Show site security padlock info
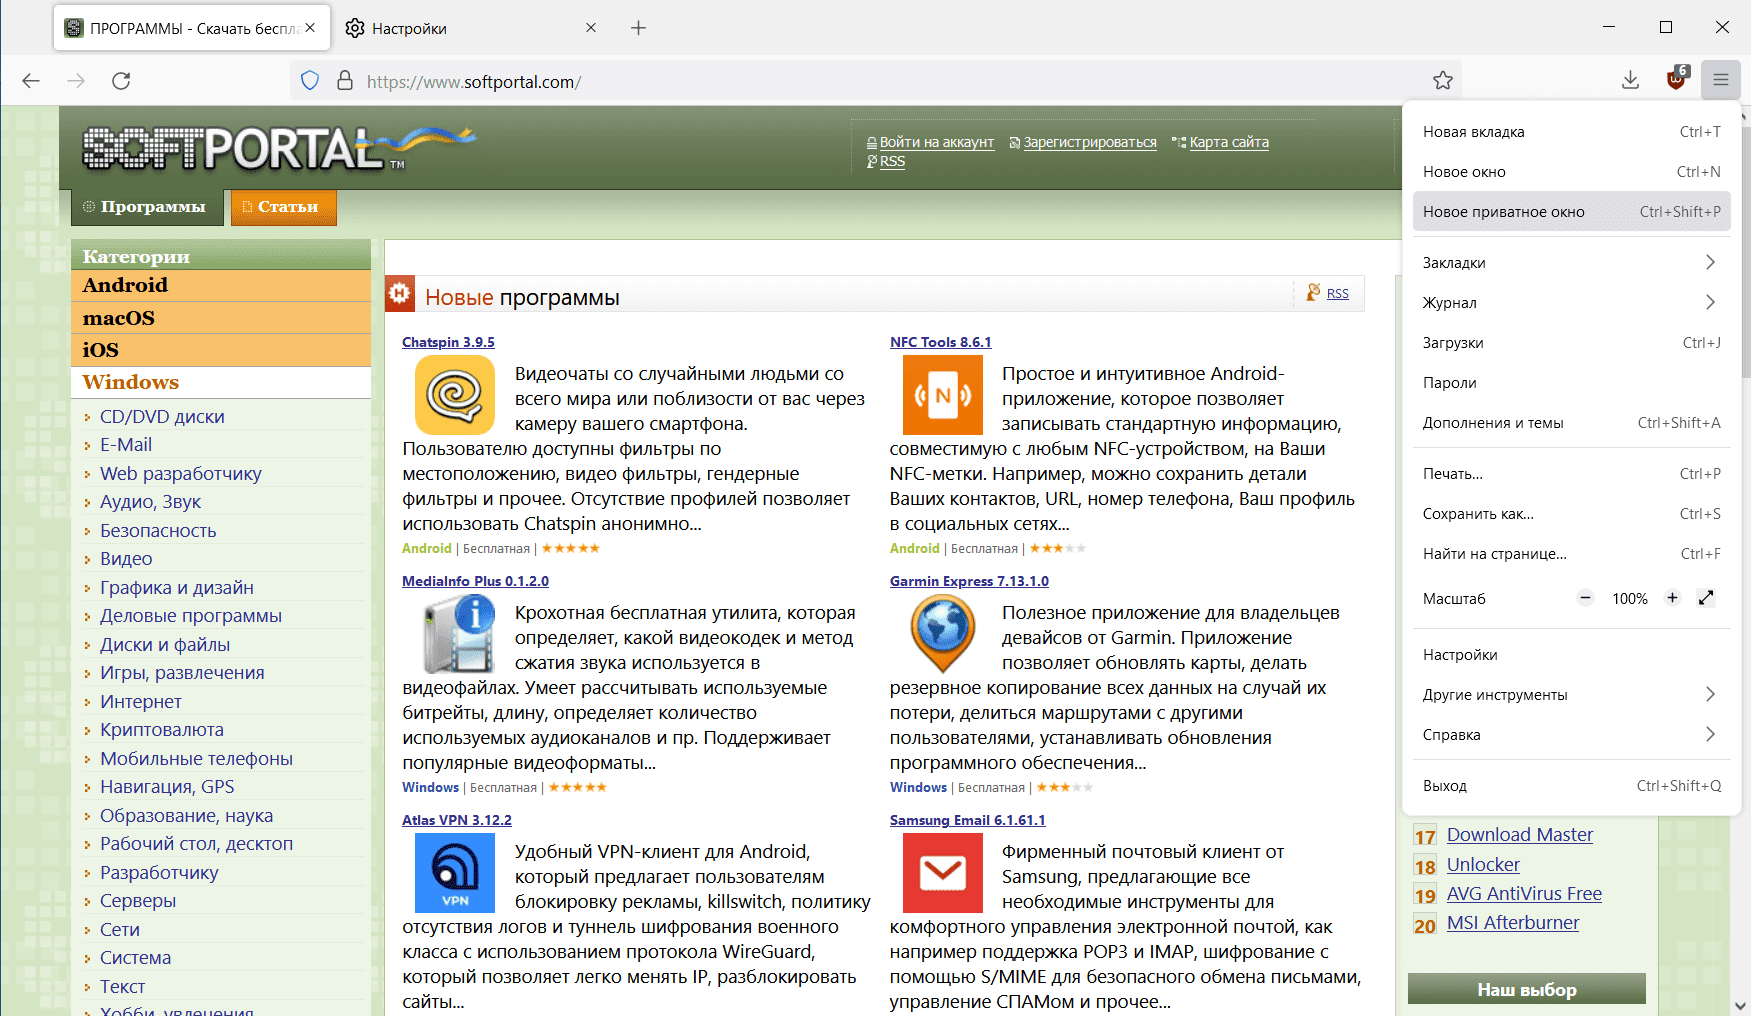Screen dimensions: 1751x1016 (x=345, y=81)
